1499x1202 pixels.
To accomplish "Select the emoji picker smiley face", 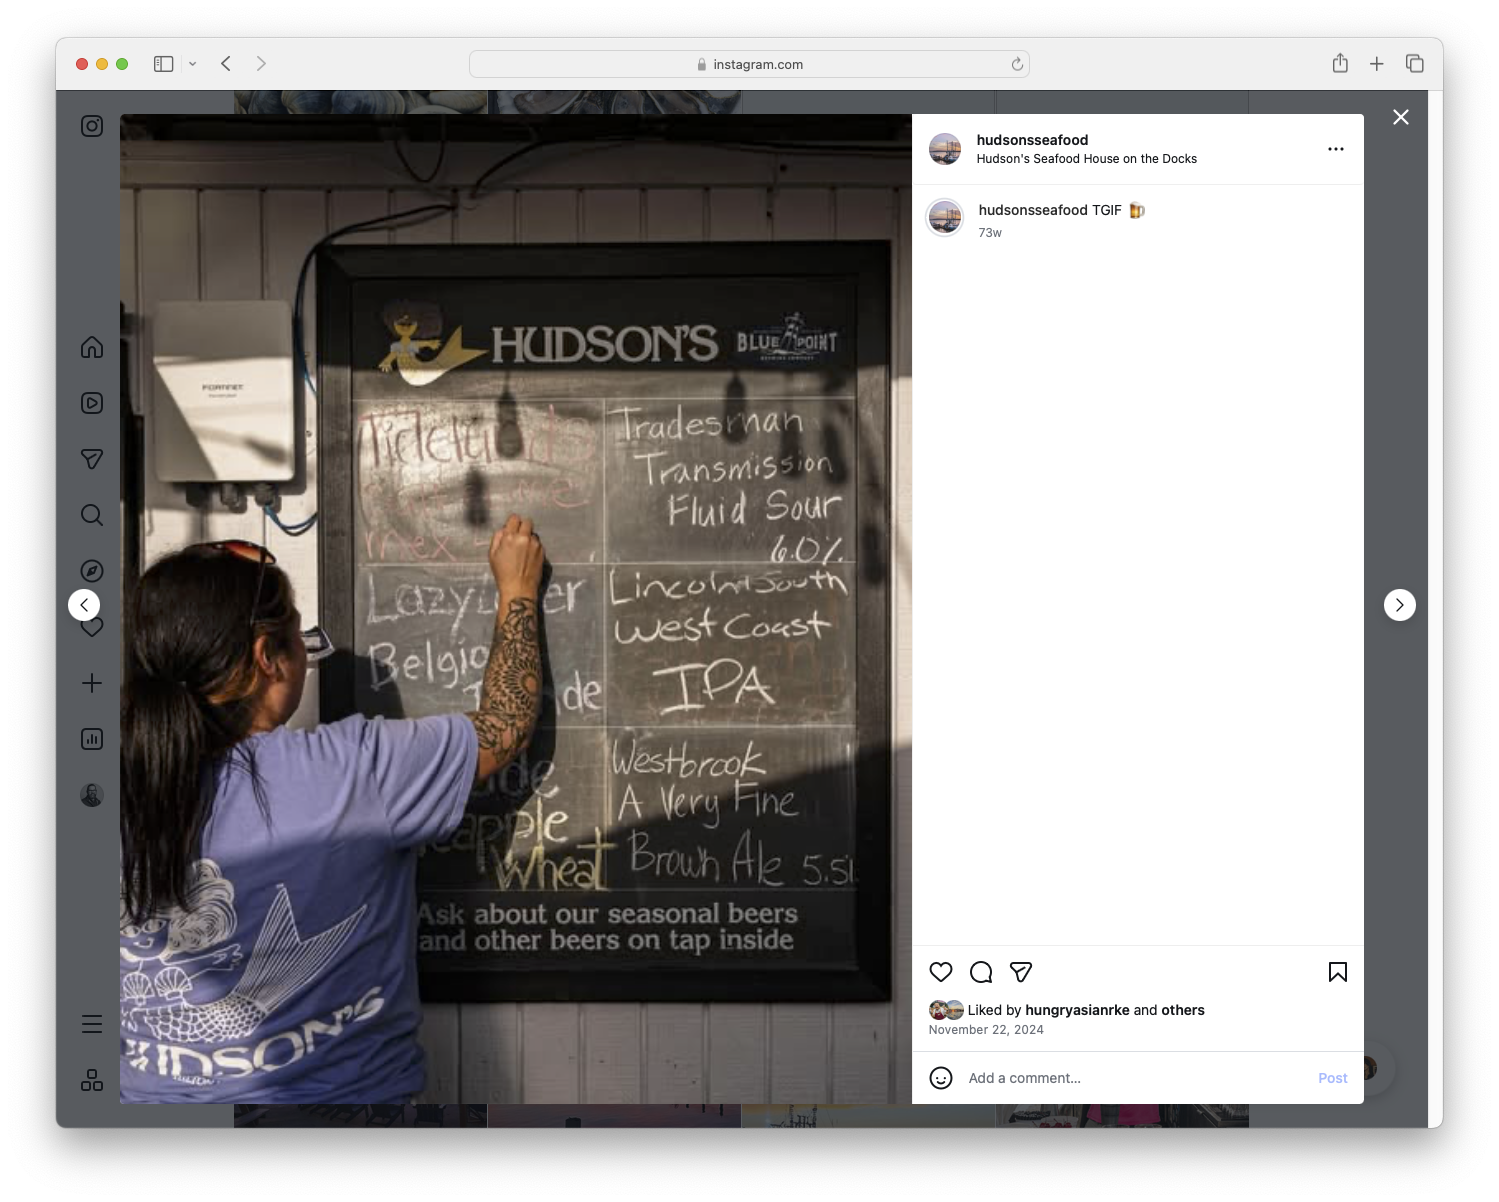I will coord(941,1078).
